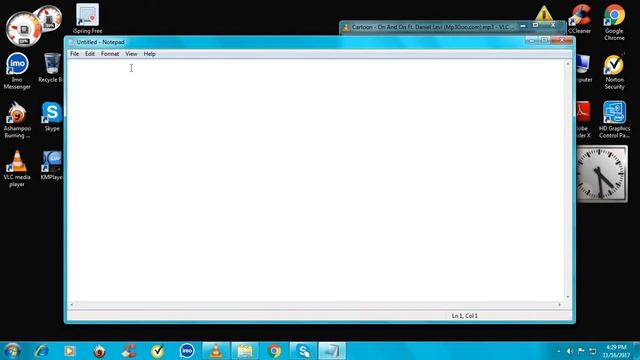The image size is (640, 360).
Task: Click the 'Untitled - Notepad' title bar
Action: point(294,42)
